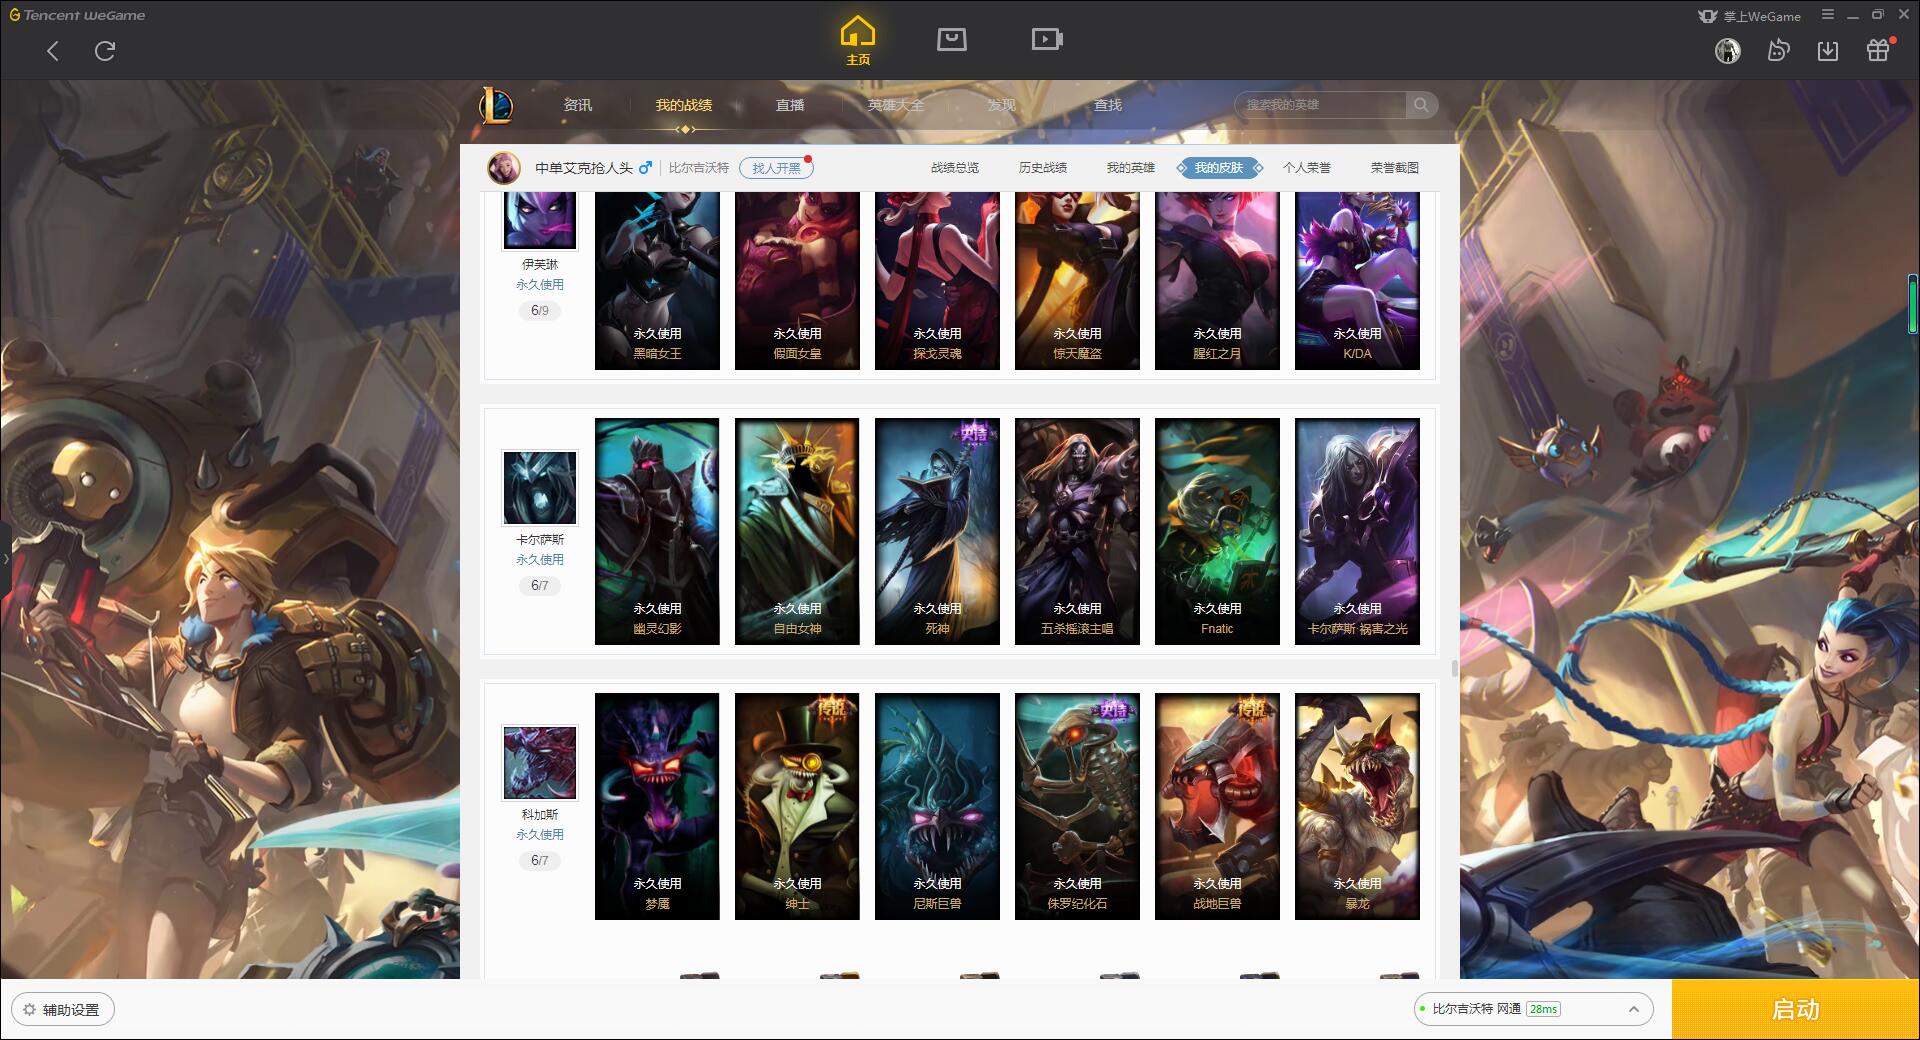1920x1040 pixels.
Task: Open the download manager icon
Action: pos(1828,51)
